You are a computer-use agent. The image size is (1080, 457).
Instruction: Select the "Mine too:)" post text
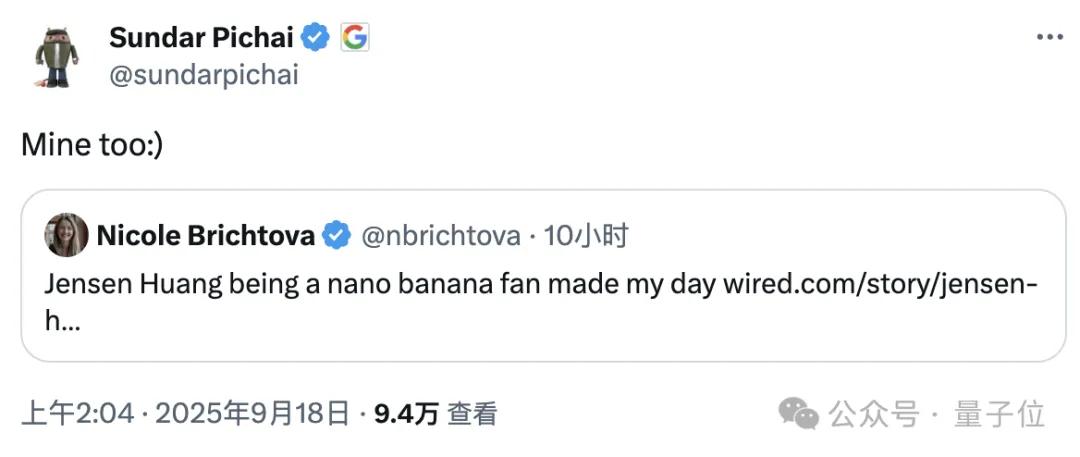(92, 145)
